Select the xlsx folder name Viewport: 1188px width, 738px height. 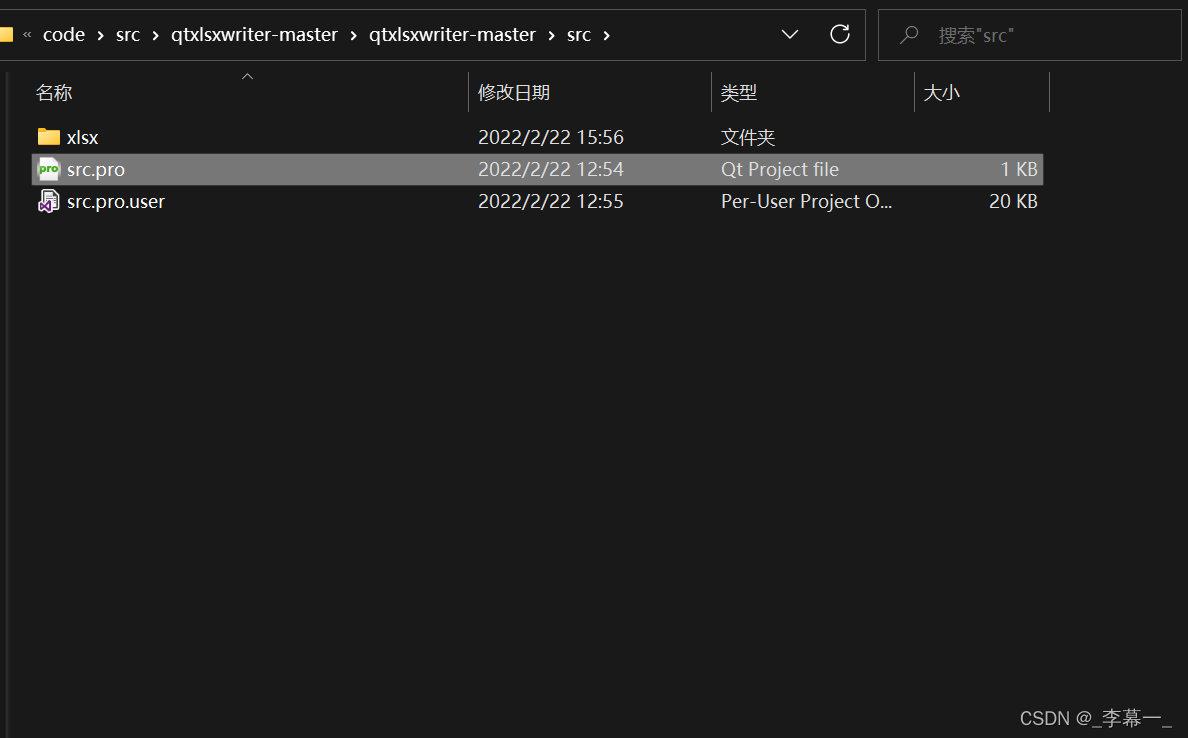point(83,137)
